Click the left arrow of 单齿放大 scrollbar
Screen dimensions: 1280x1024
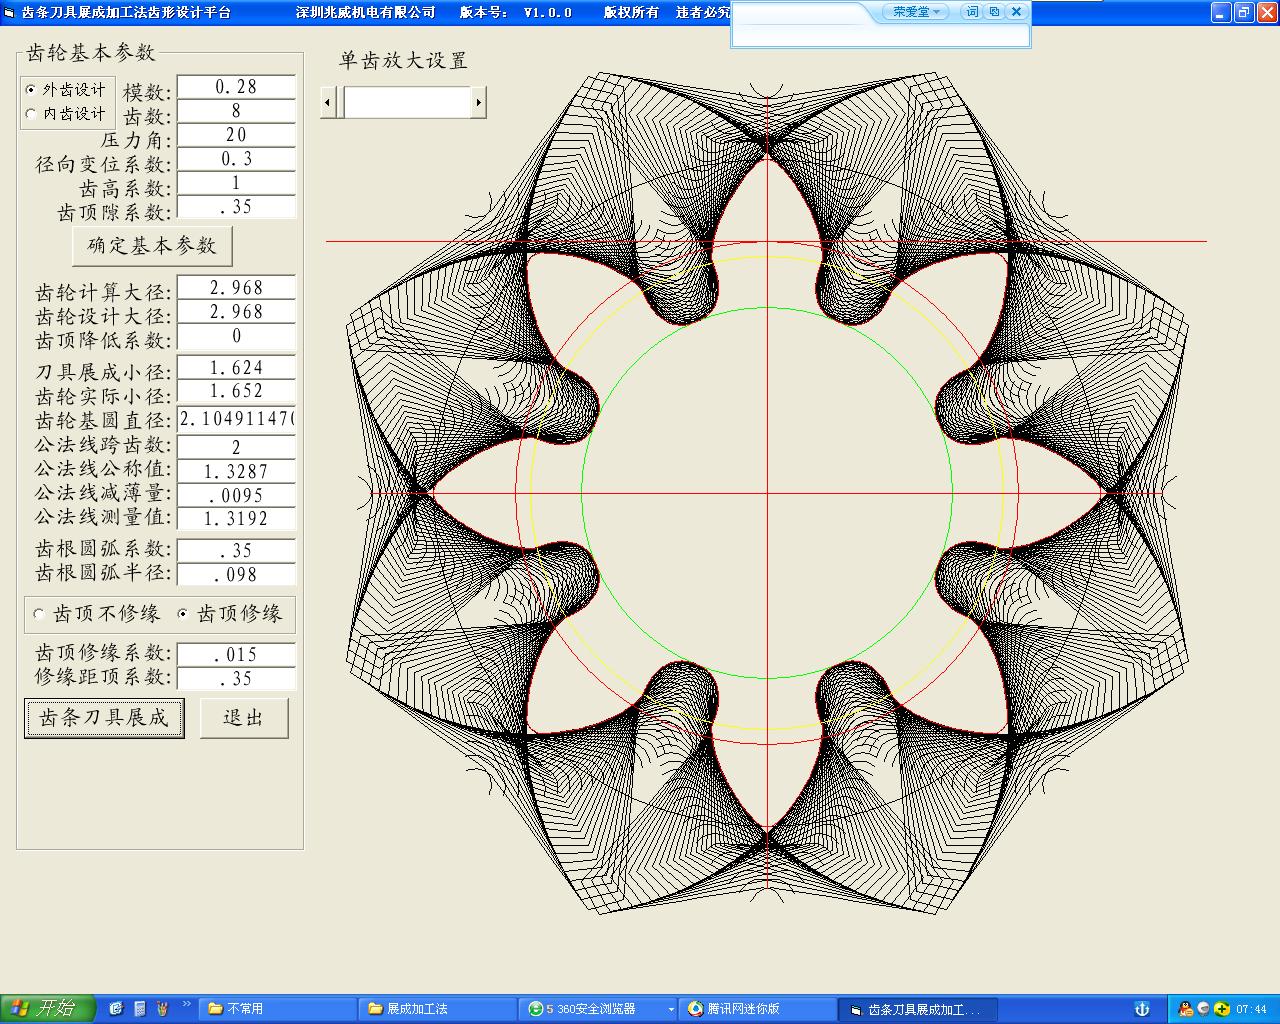328,102
